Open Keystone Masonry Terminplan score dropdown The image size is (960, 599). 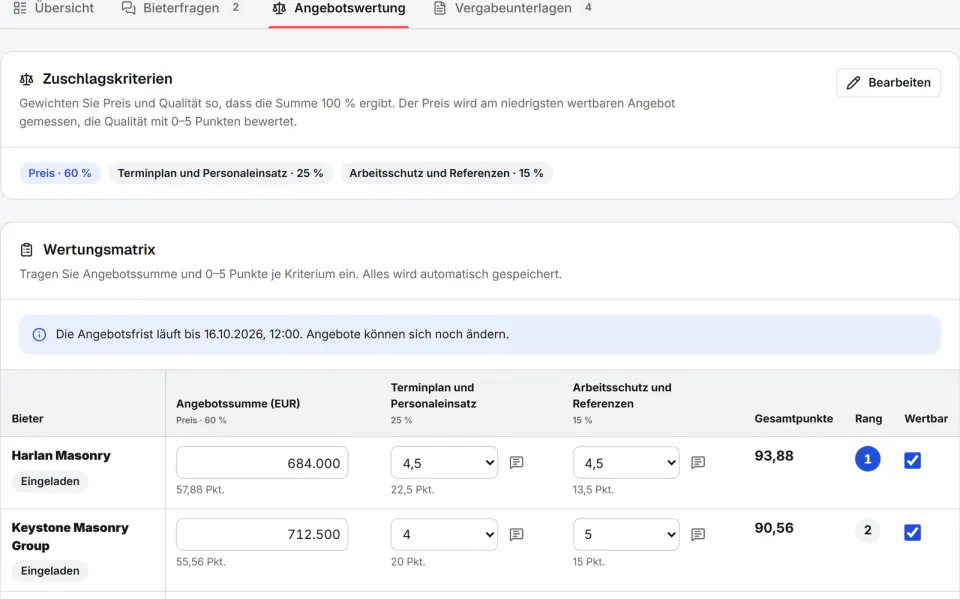point(444,535)
